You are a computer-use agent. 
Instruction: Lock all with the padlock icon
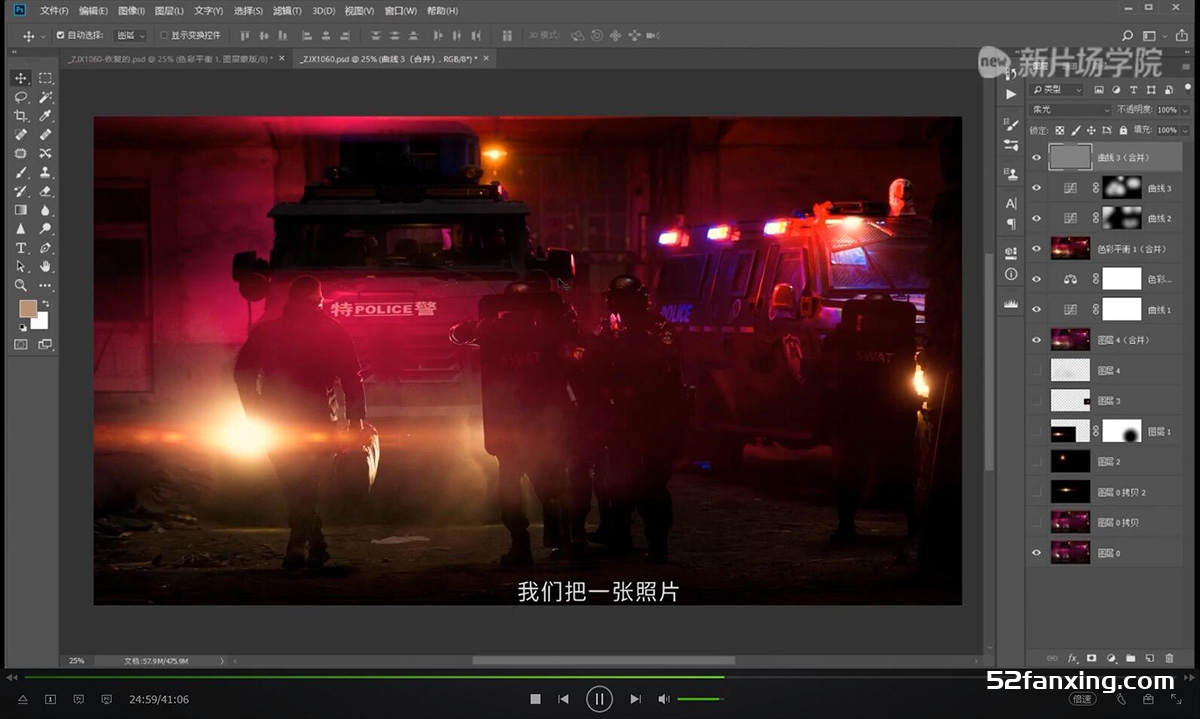[1124, 130]
